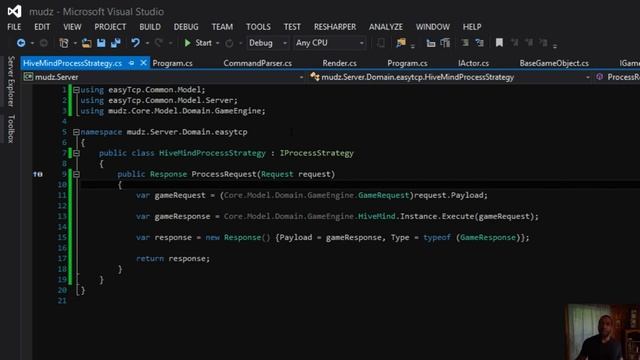Click the webcam video thumbnail

[602, 332]
